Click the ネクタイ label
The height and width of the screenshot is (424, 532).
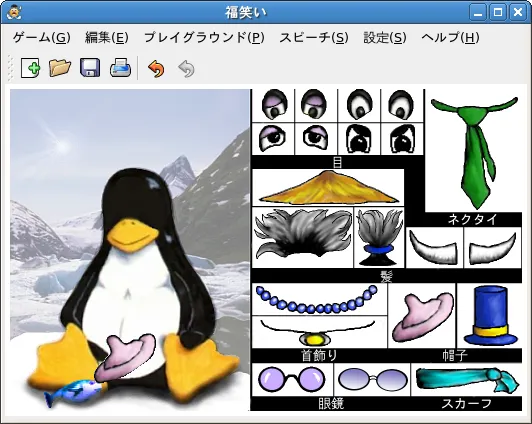[473, 219]
